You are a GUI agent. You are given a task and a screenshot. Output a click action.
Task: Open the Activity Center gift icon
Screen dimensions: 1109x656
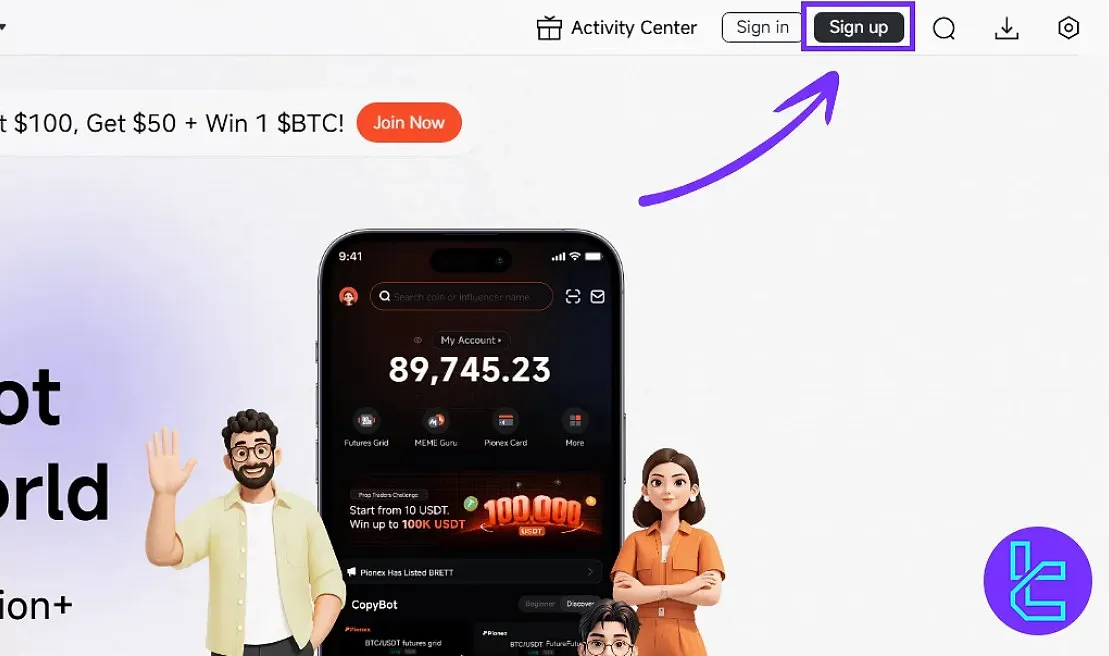pyautogui.click(x=549, y=28)
